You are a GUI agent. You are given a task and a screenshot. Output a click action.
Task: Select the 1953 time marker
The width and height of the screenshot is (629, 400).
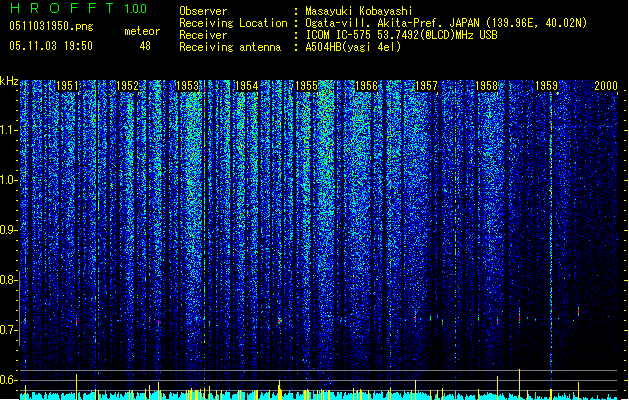tap(187, 86)
